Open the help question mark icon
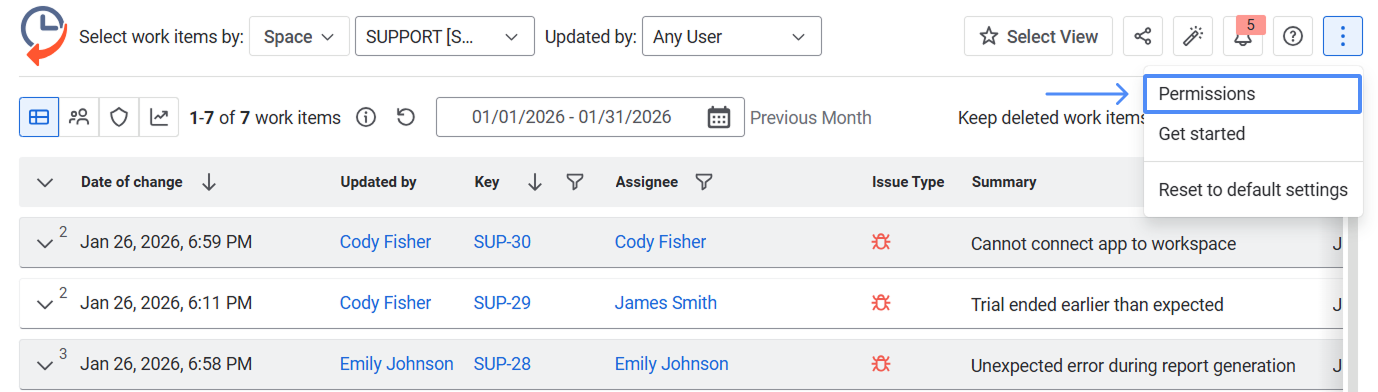This screenshot has width=1378, height=392. click(1293, 36)
